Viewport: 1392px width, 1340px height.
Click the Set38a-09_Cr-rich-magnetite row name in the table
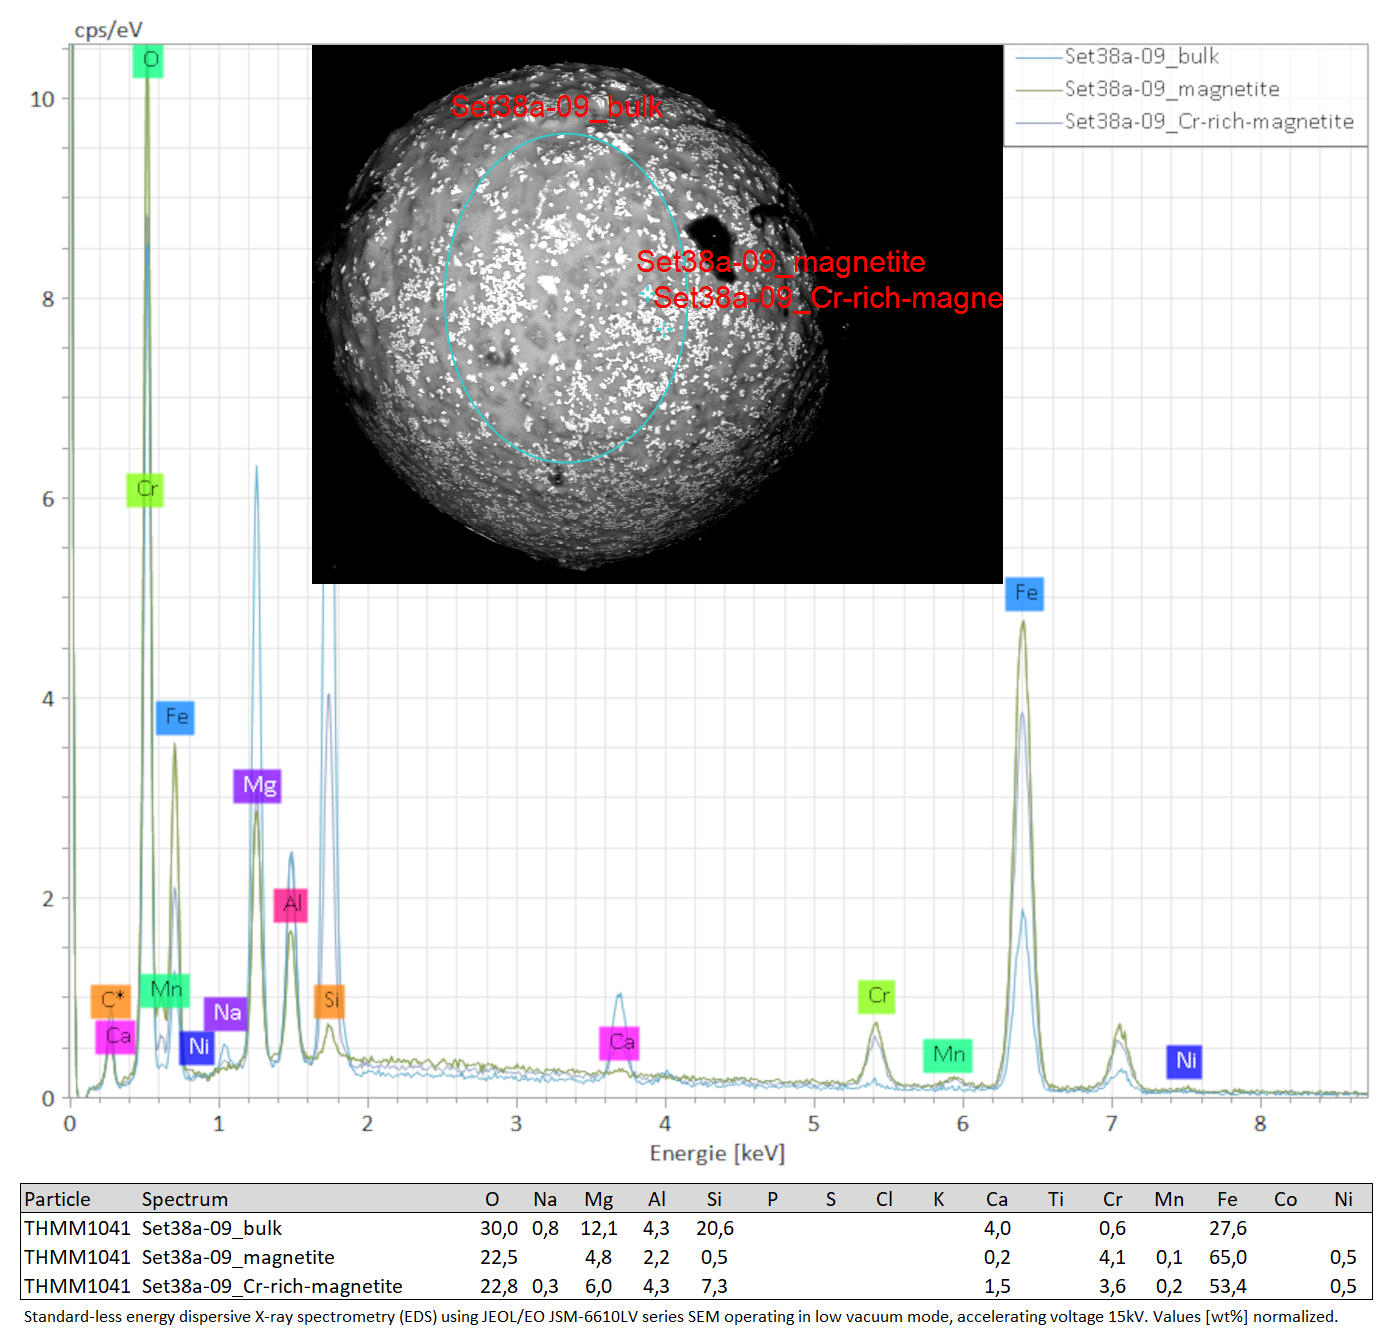coord(272,1286)
